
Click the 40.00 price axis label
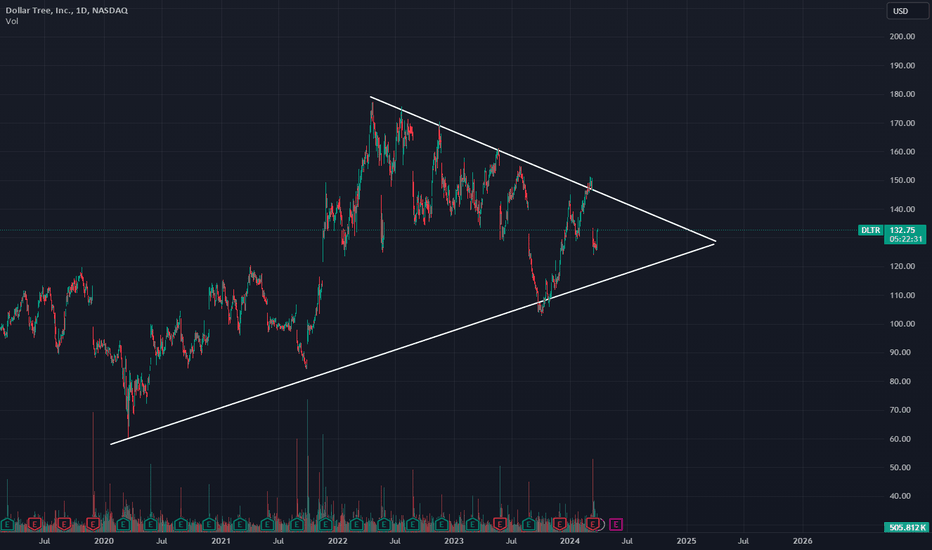point(900,496)
